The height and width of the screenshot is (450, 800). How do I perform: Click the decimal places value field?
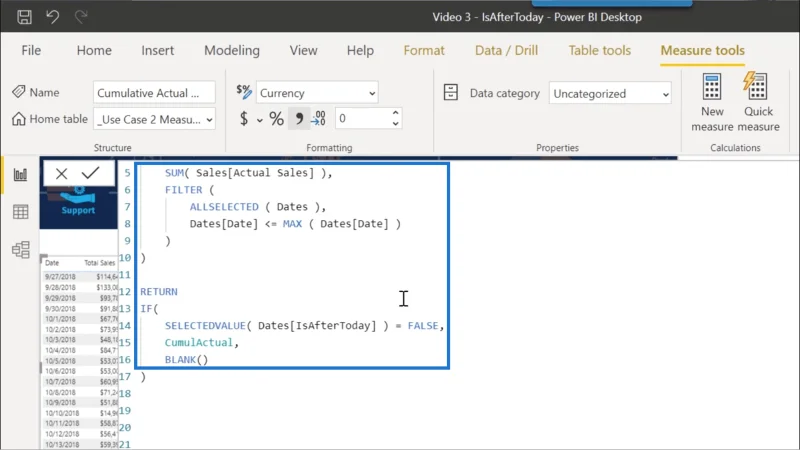coord(362,118)
